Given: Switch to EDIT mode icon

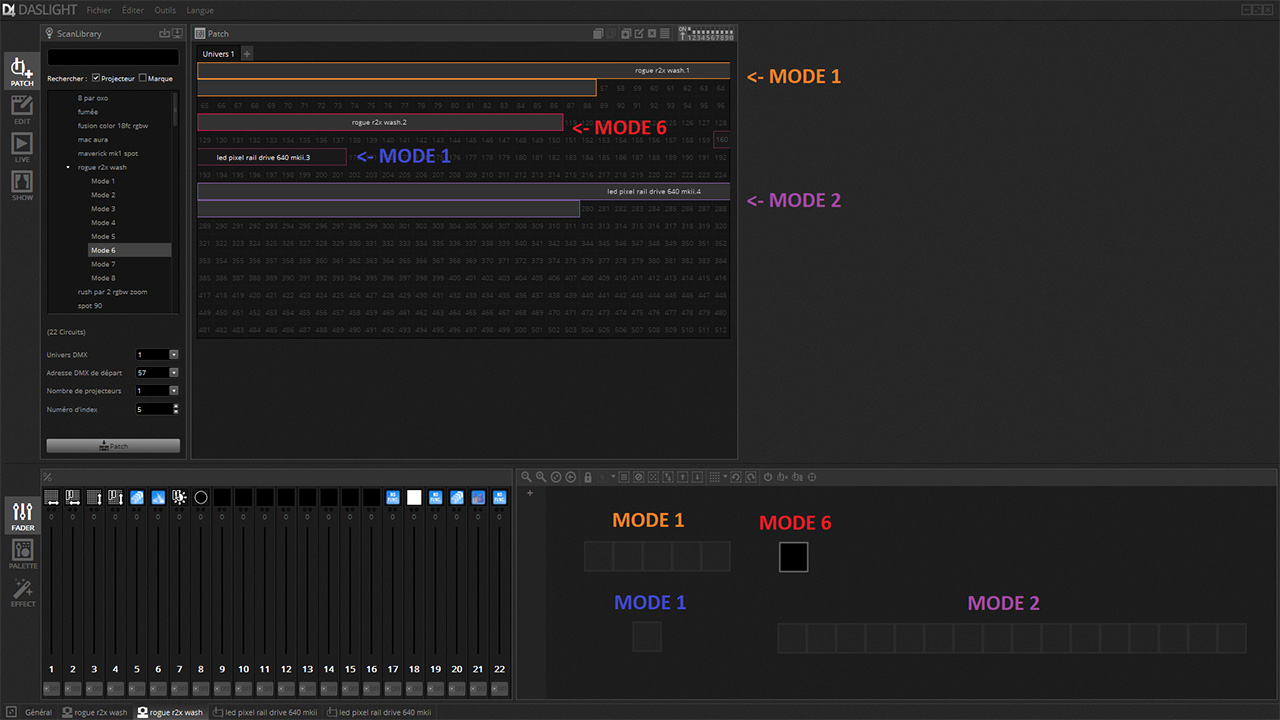Looking at the screenshot, I should [22, 109].
